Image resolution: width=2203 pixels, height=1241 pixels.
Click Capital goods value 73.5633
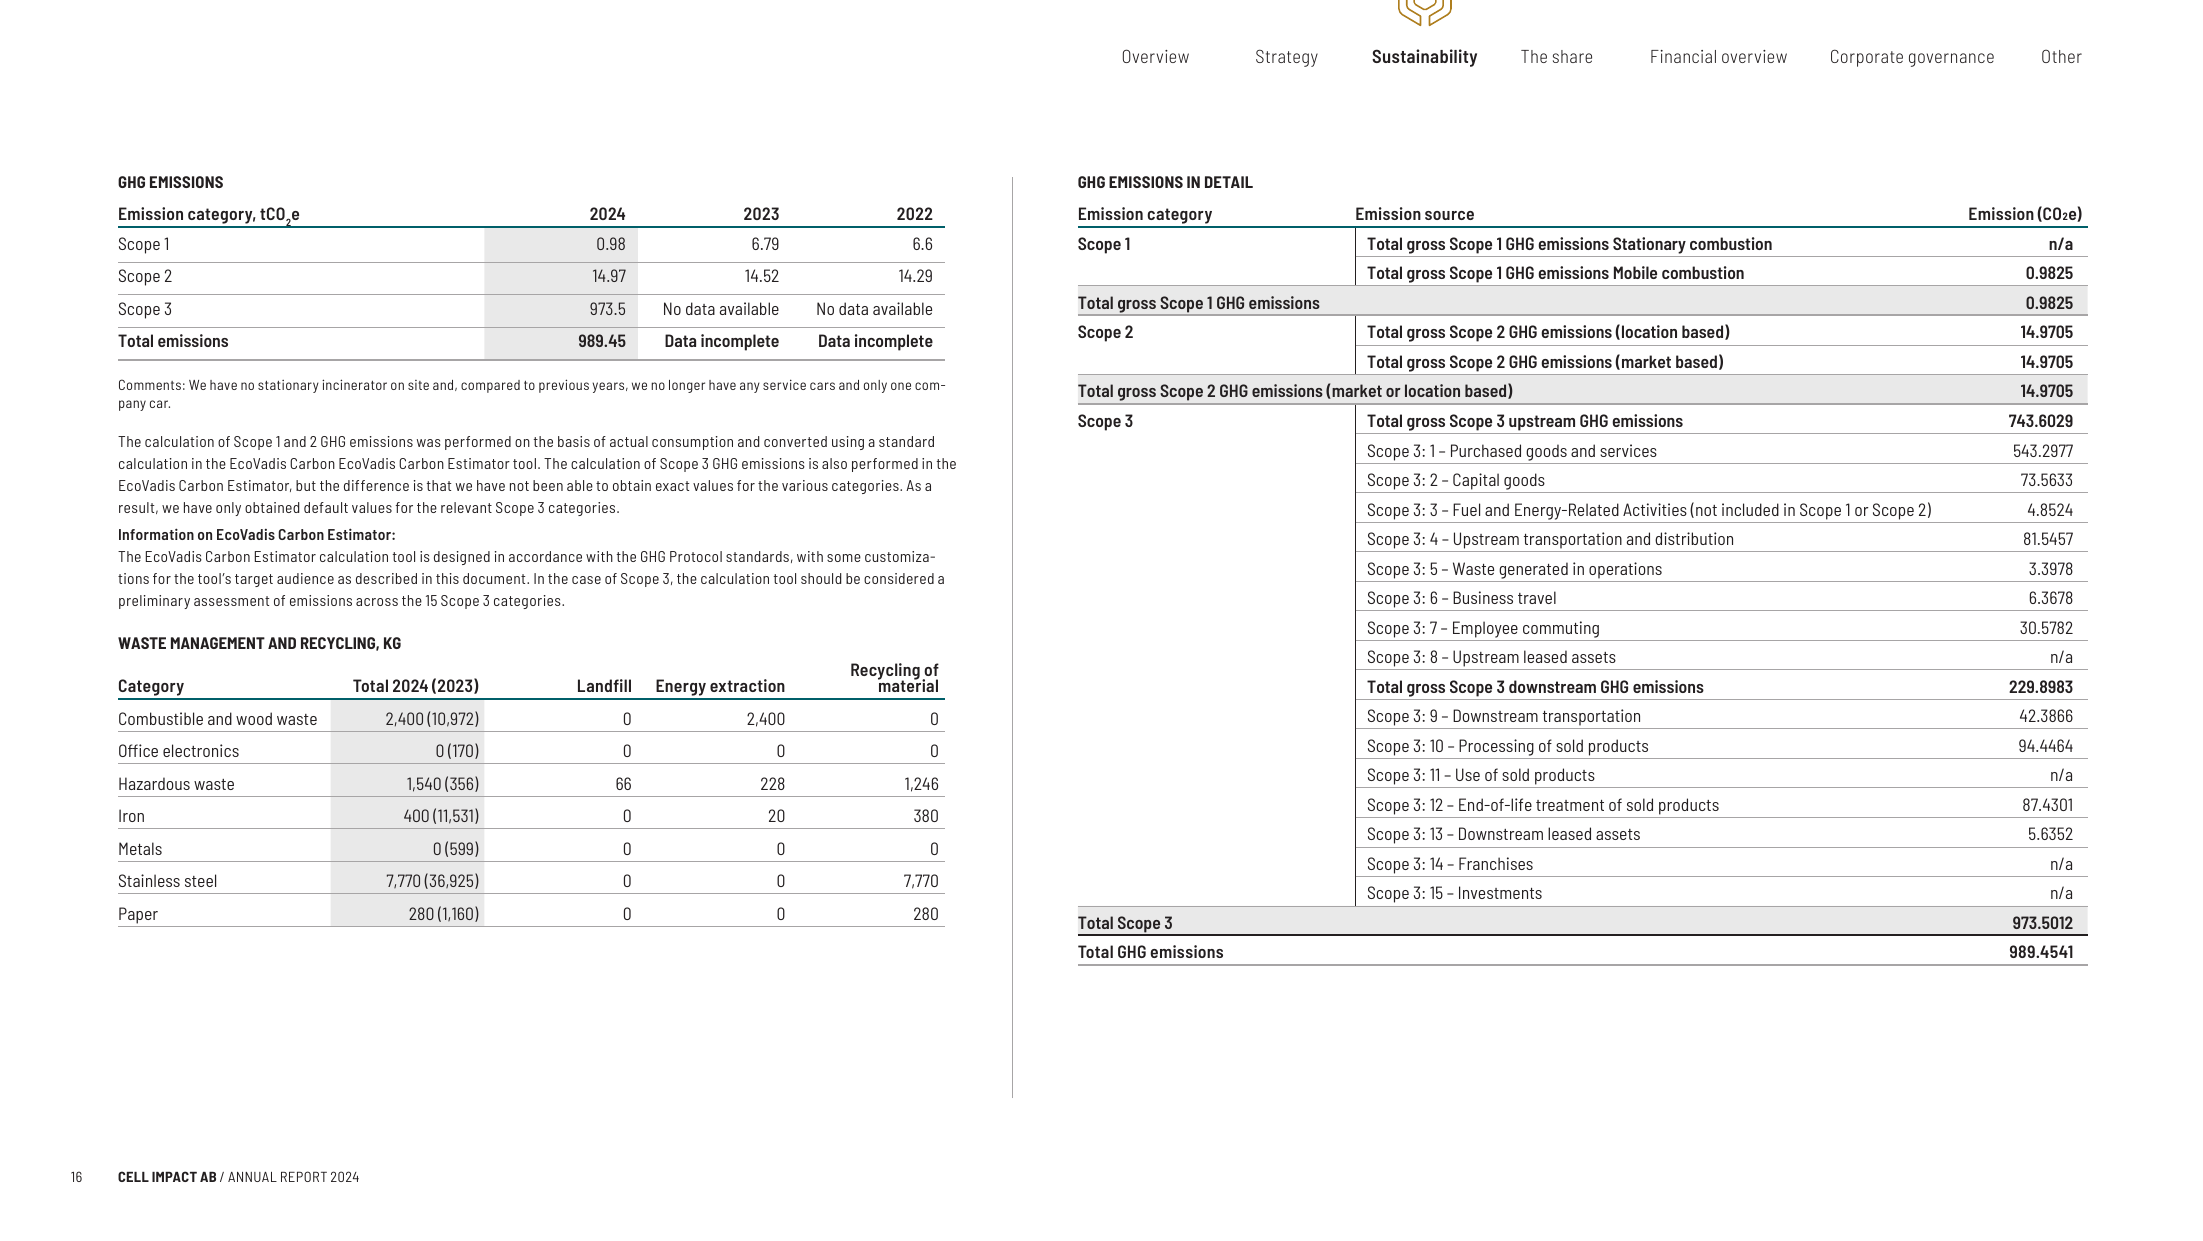click(2046, 480)
